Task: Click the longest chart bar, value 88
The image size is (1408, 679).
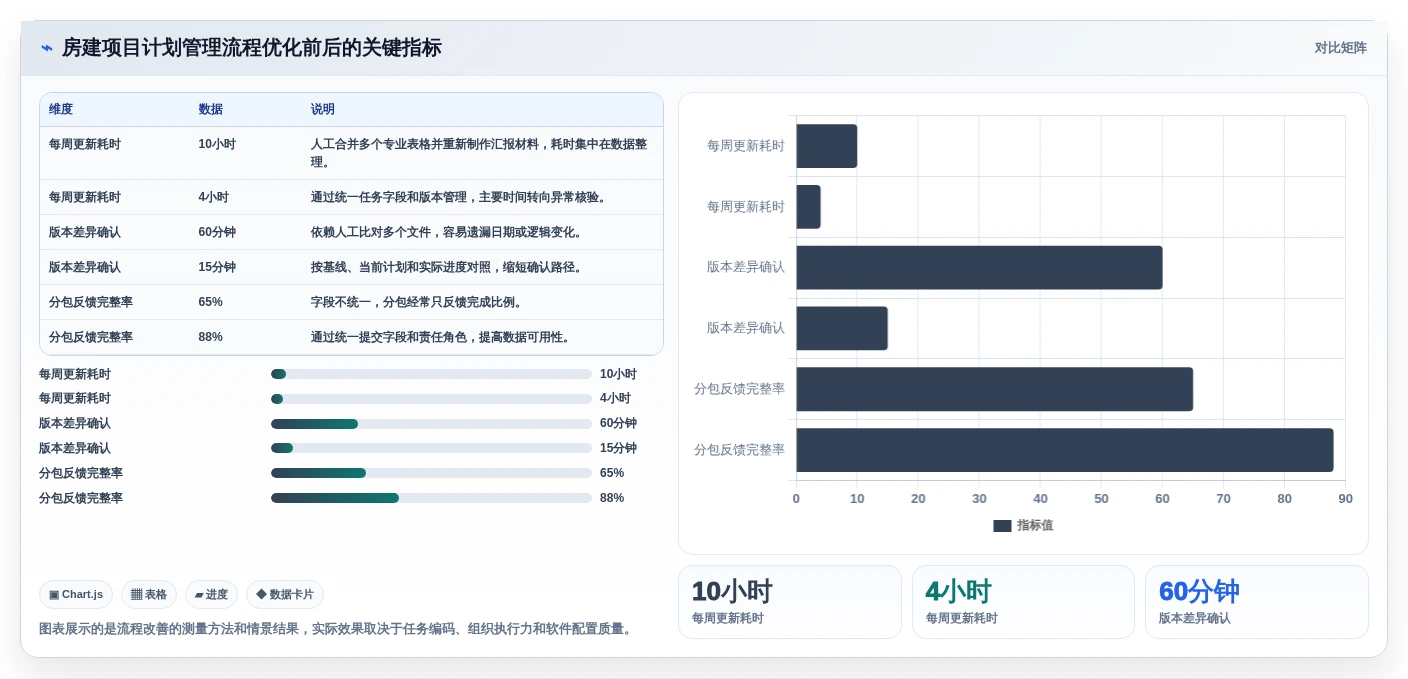Action: [1065, 450]
